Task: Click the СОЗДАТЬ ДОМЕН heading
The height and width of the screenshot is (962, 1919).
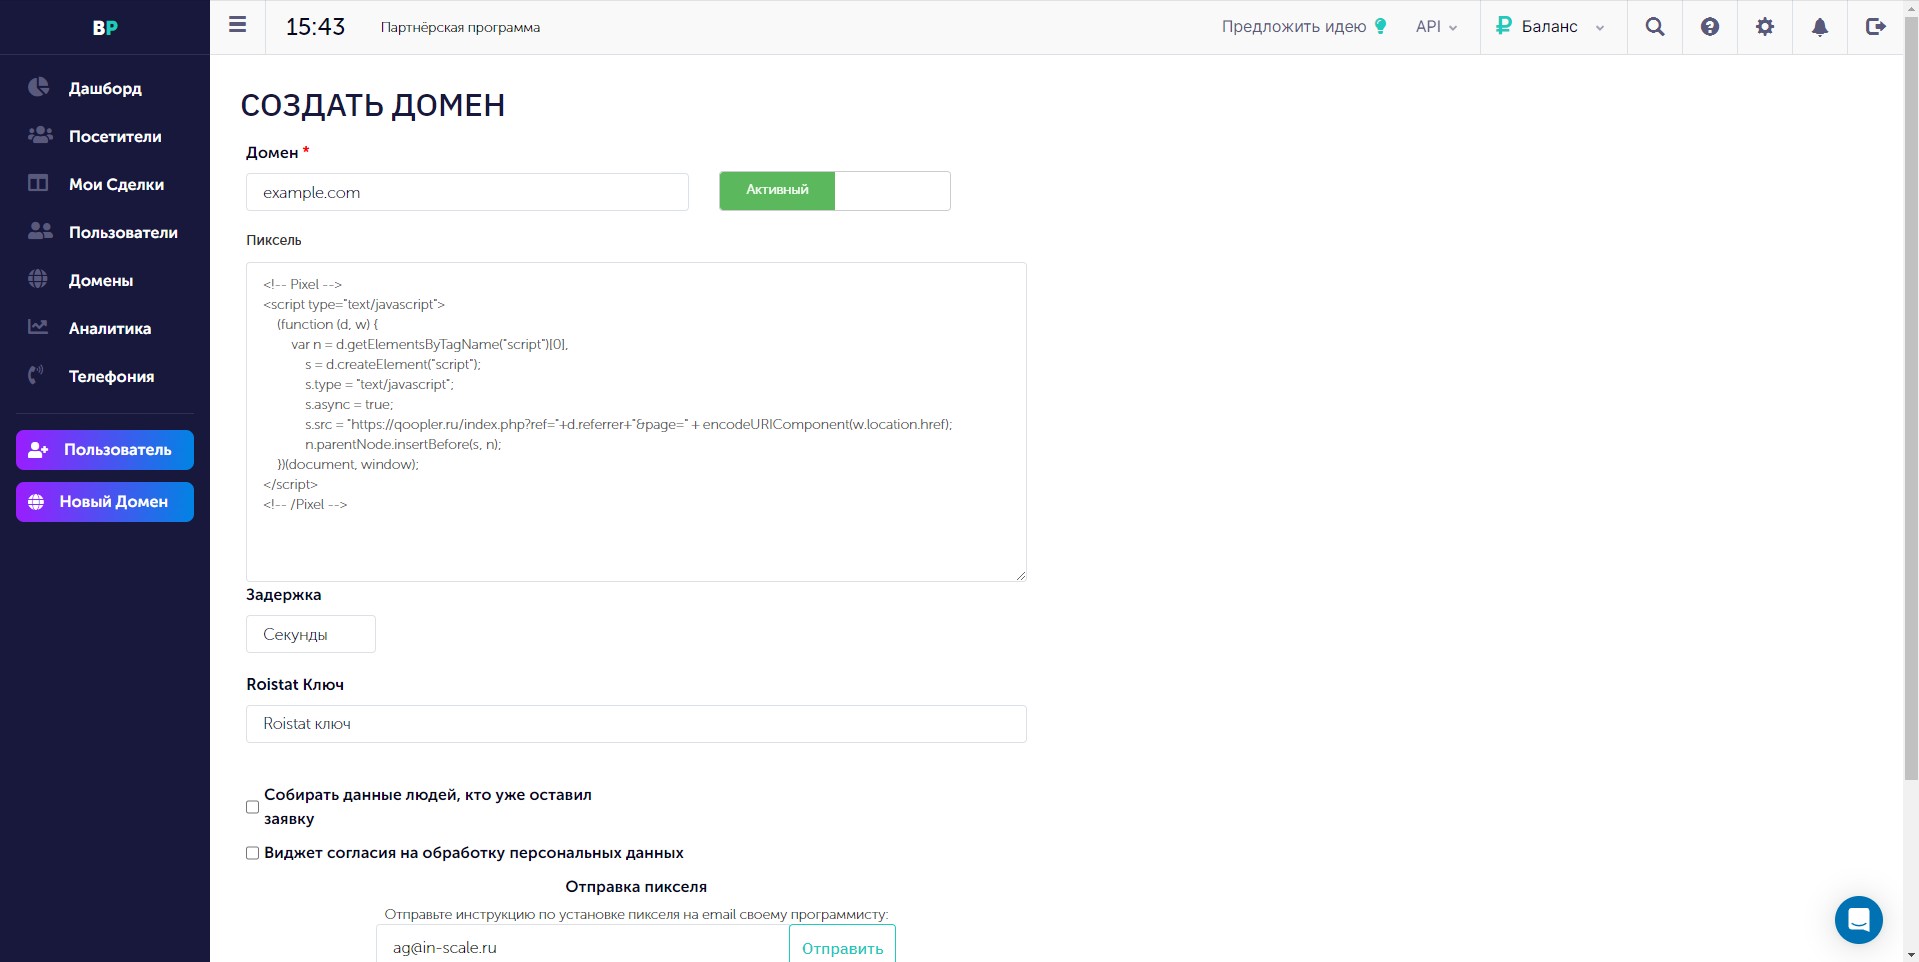Action: 373,105
